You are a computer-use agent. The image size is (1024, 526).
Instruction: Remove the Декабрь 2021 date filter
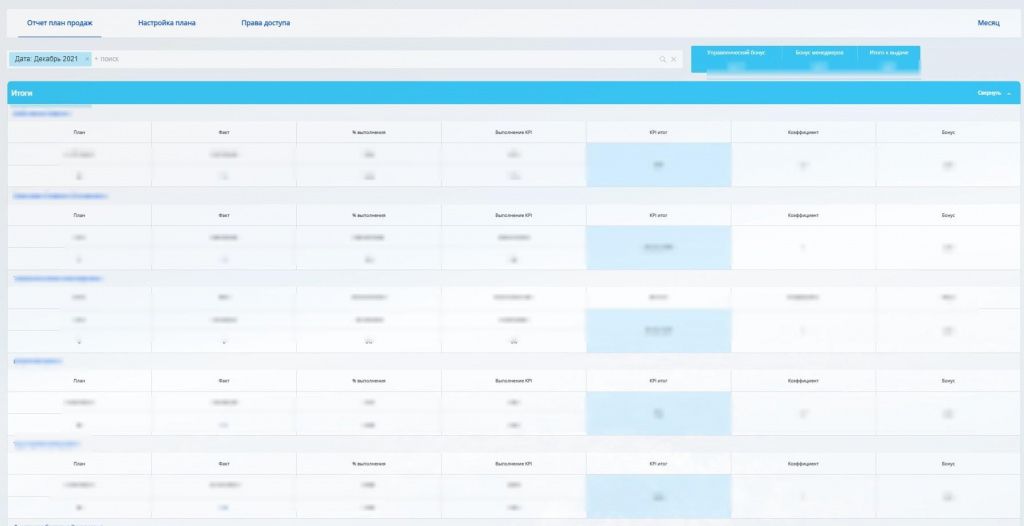tap(87, 59)
